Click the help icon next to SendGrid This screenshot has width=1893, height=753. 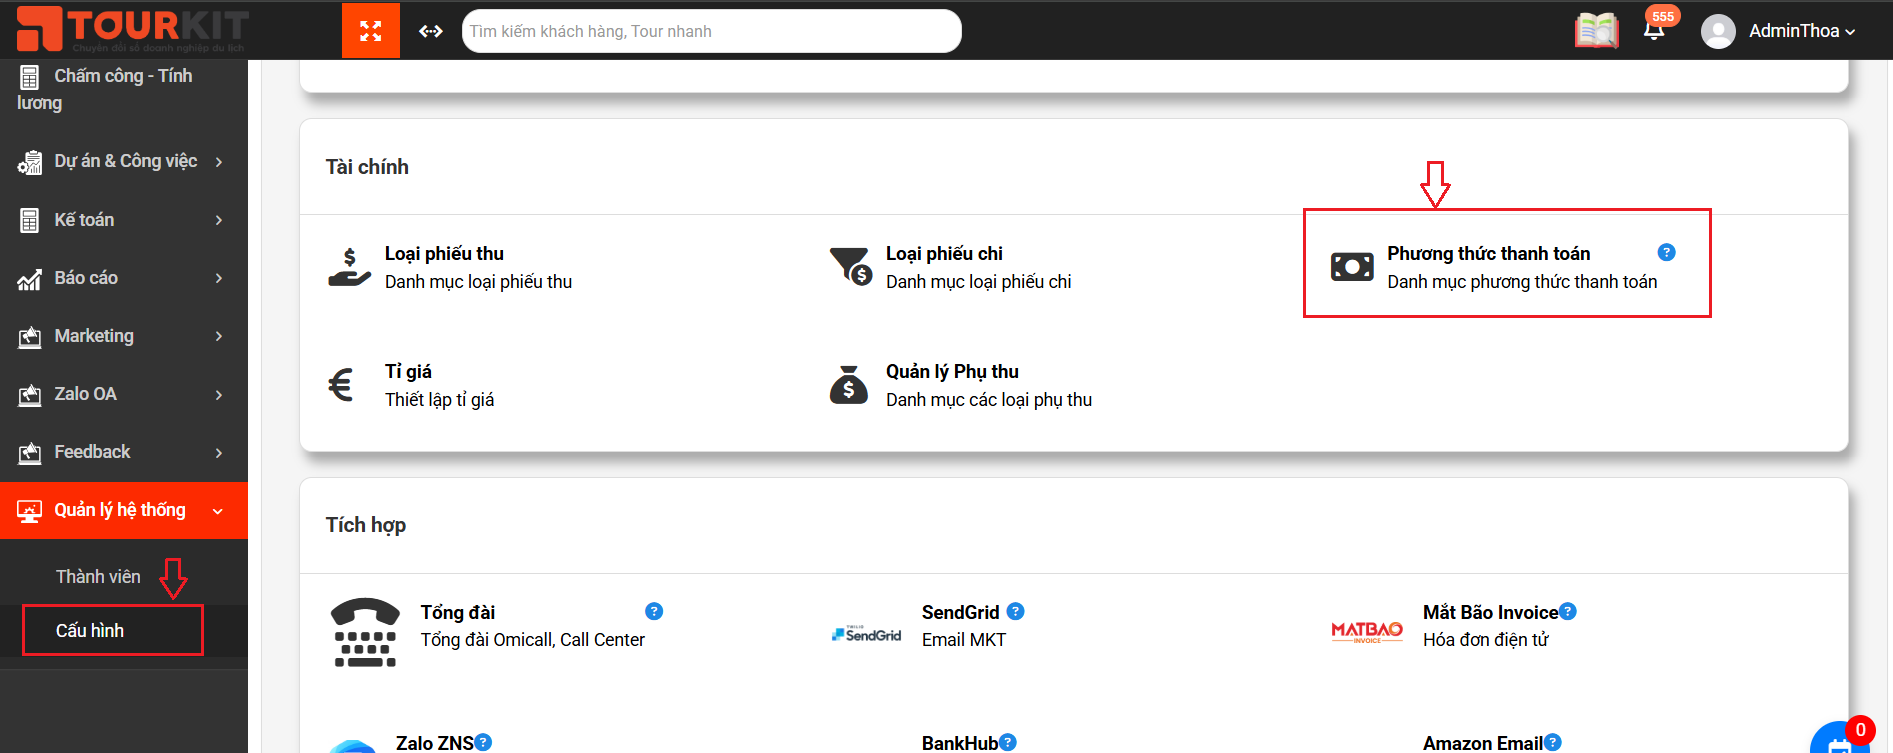tap(1015, 611)
